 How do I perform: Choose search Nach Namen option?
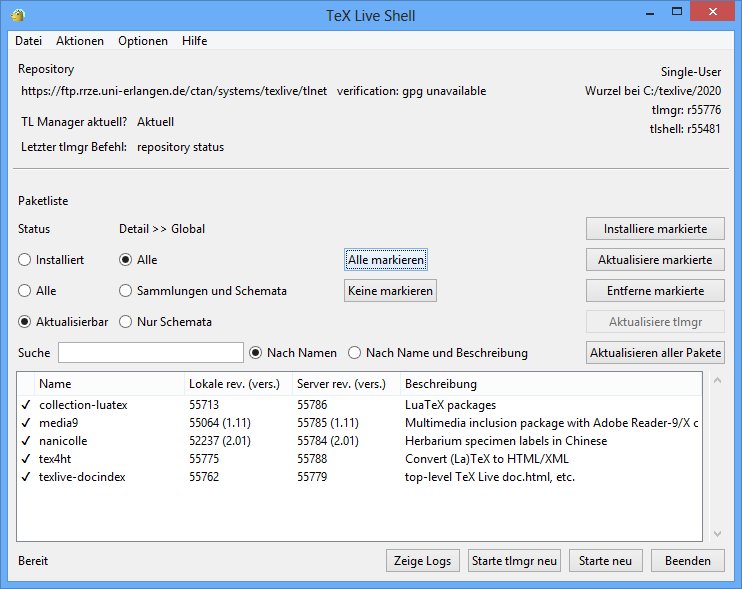[256, 352]
